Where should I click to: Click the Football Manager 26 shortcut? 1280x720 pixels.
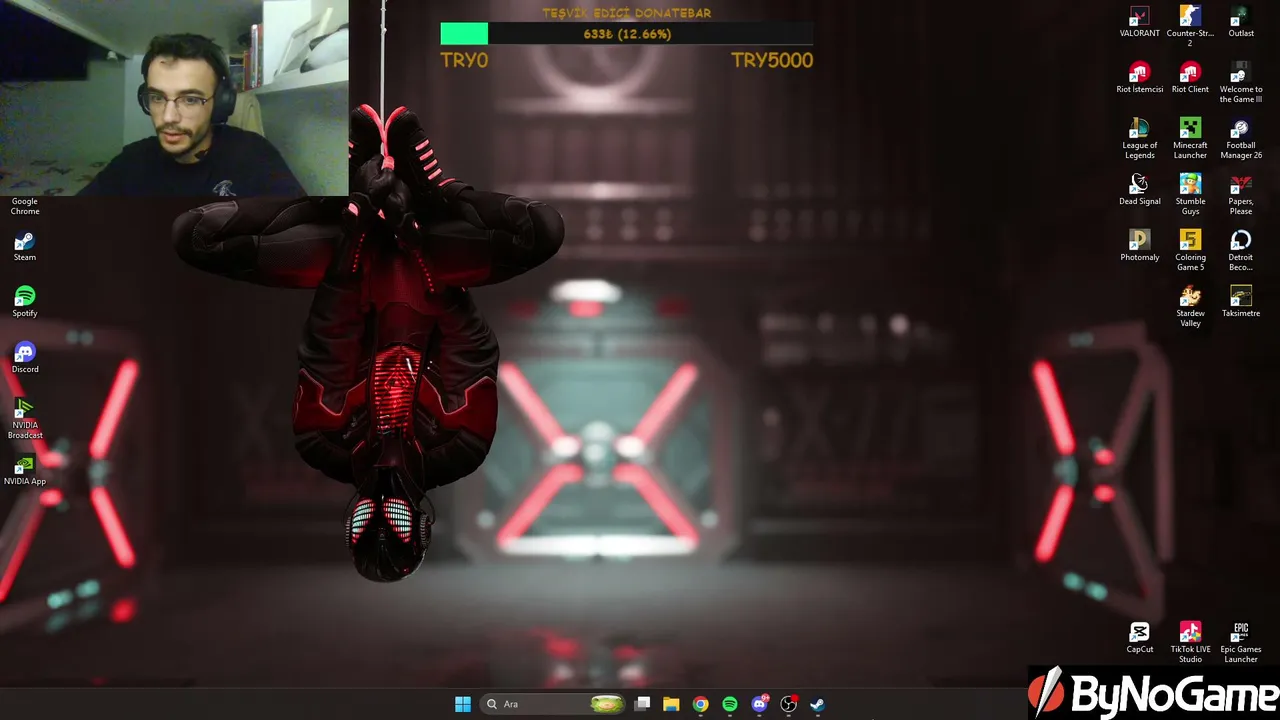[1241, 138]
